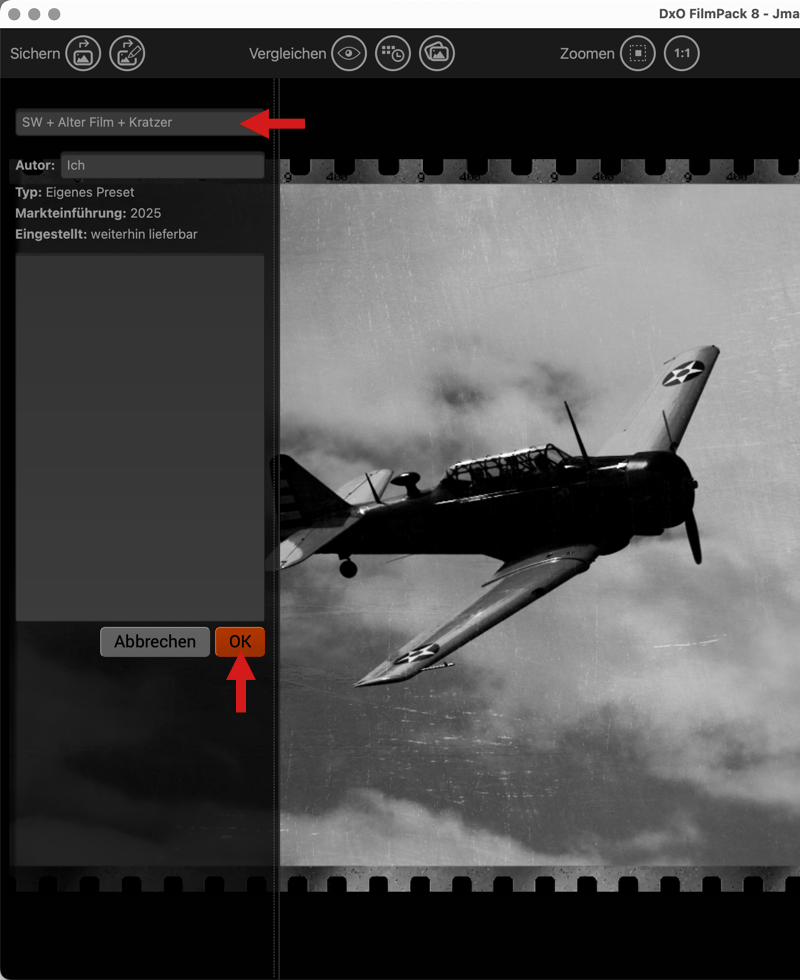Open the presets history grid-clock icon
Image resolution: width=800 pixels, height=980 pixels.
[393, 54]
